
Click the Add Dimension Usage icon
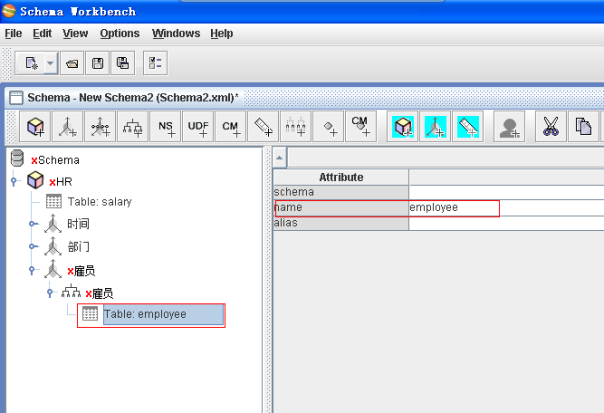[x=100, y=127]
